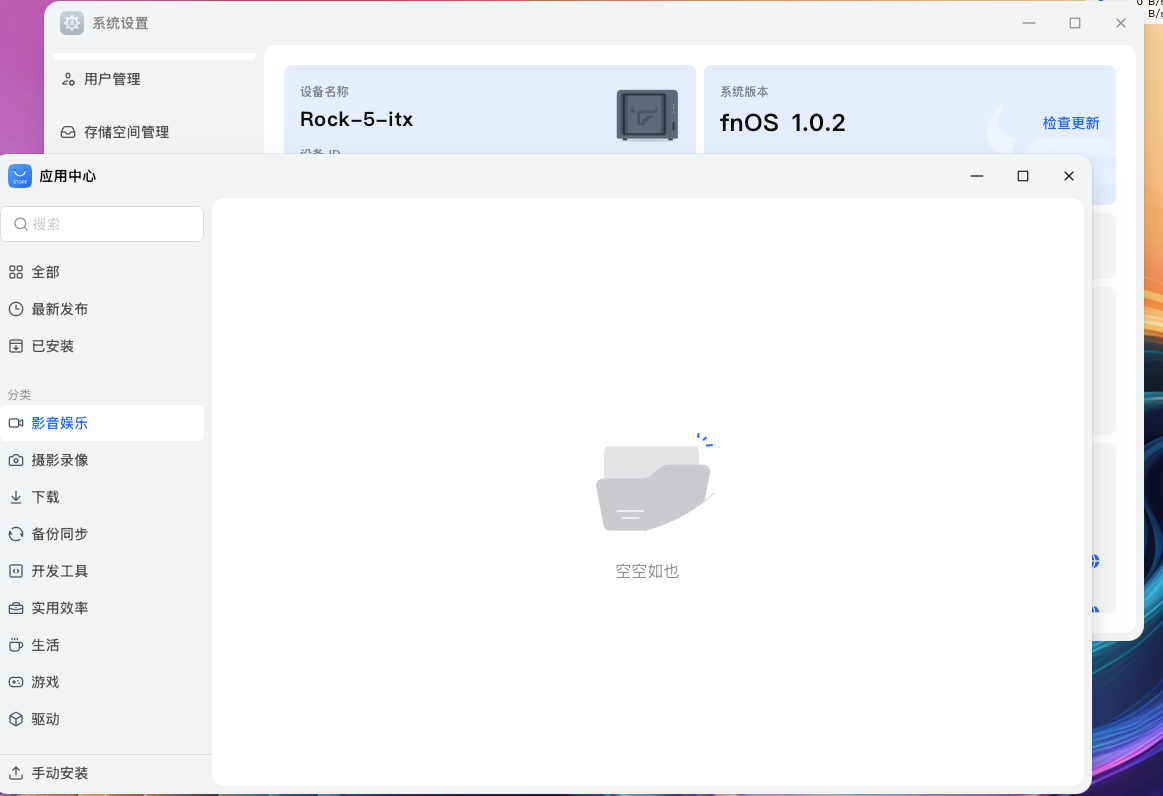1163x796 pixels.
Task: Click the clock icon beside 最新发布
Action: [x=16, y=309]
